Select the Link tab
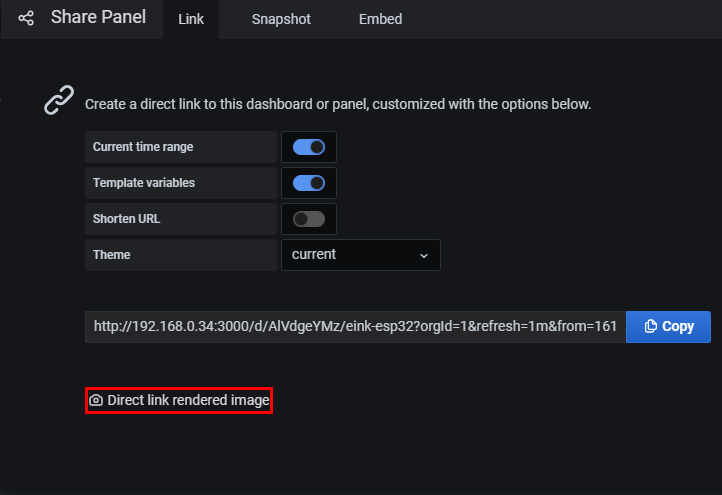The height and width of the screenshot is (495, 722). point(191,19)
